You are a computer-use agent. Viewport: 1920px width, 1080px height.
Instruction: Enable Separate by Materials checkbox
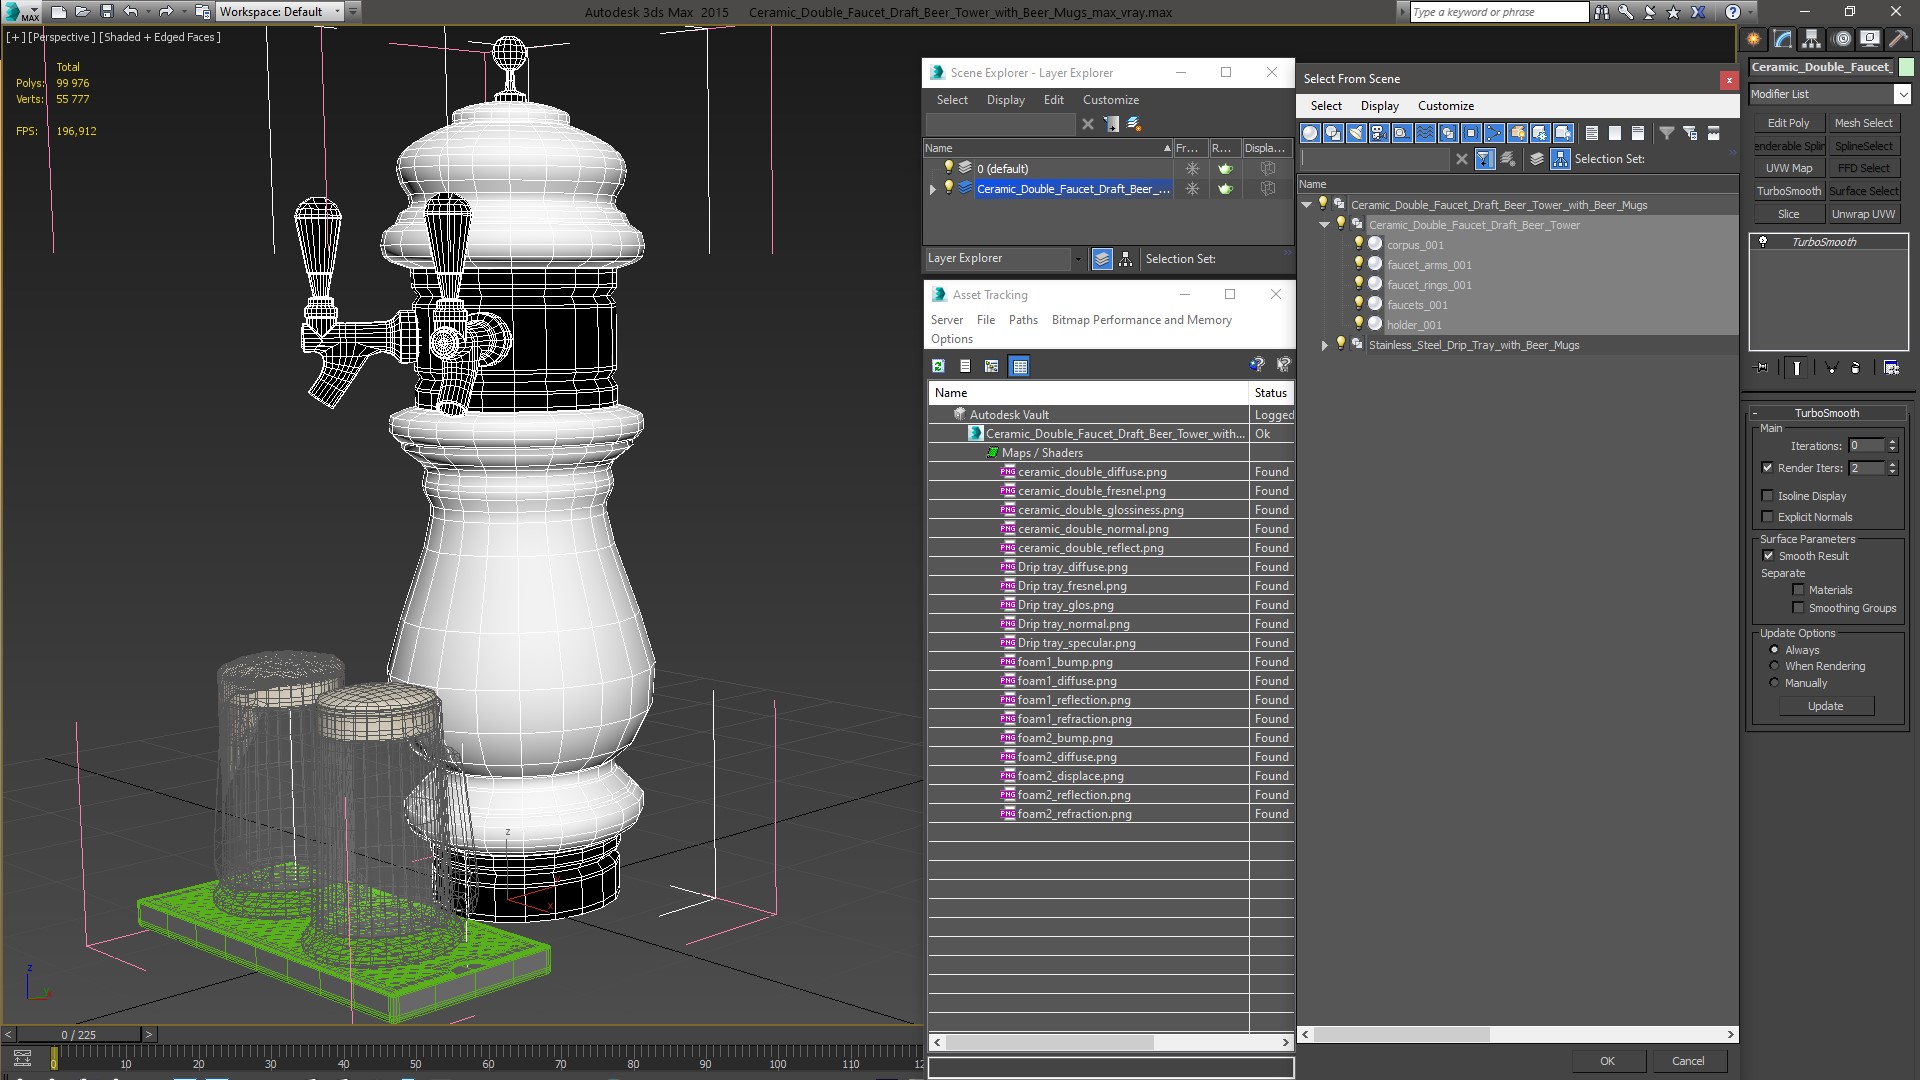(x=1798, y=590)
